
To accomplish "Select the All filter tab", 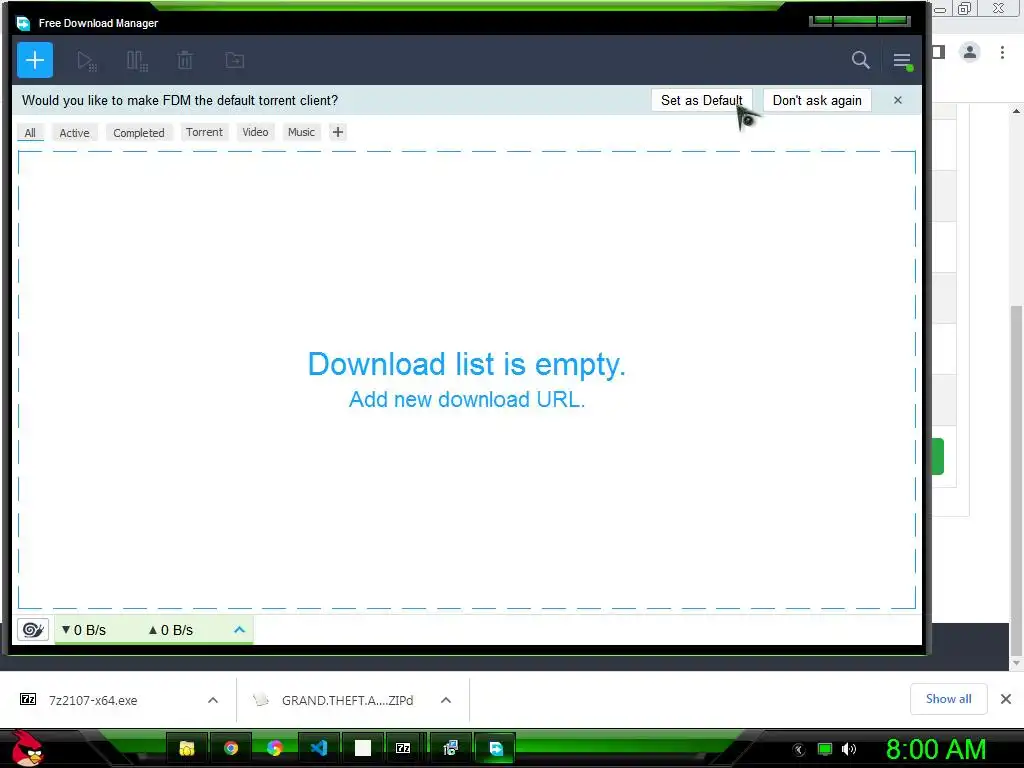I will coord(30,133).
